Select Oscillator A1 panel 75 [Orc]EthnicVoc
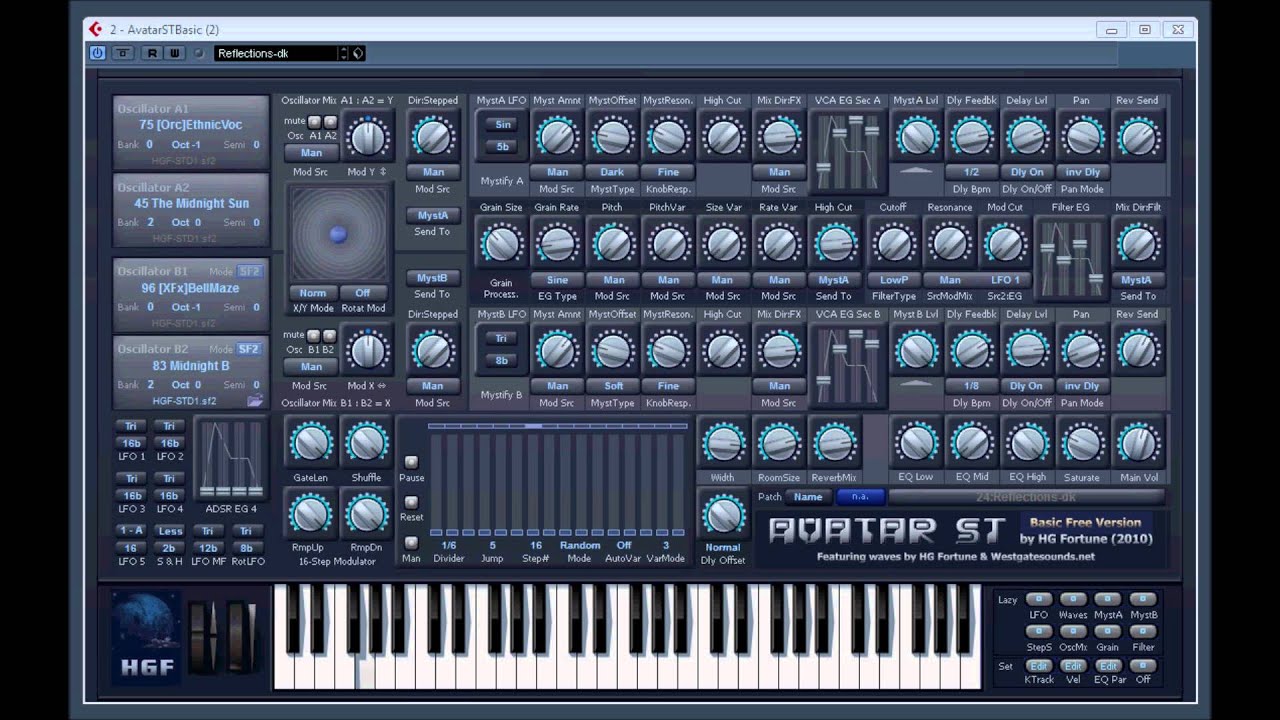Screen dimensions: 1280x720 coord(190,130)
